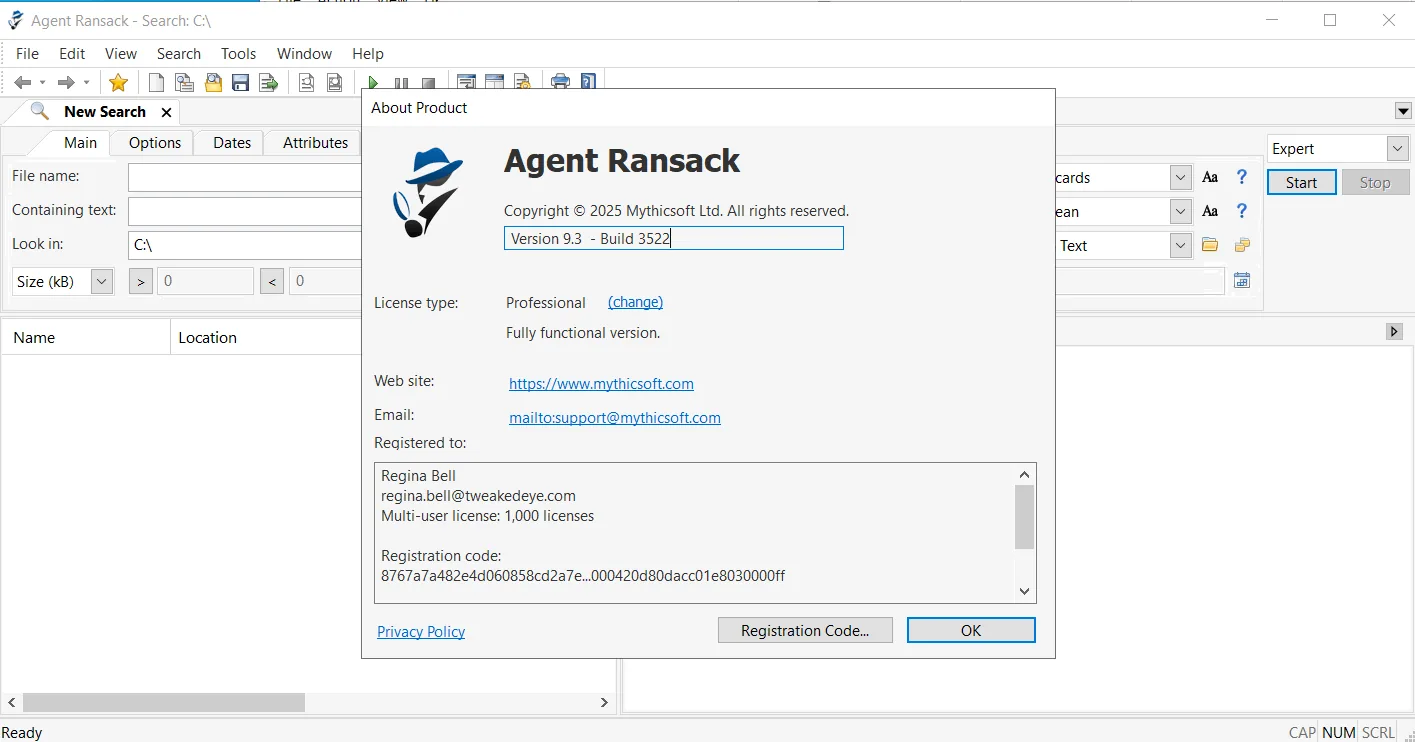1415x742 pixels.
Task: Click the blue question mark beside File name
Action: pos(1242,177)
